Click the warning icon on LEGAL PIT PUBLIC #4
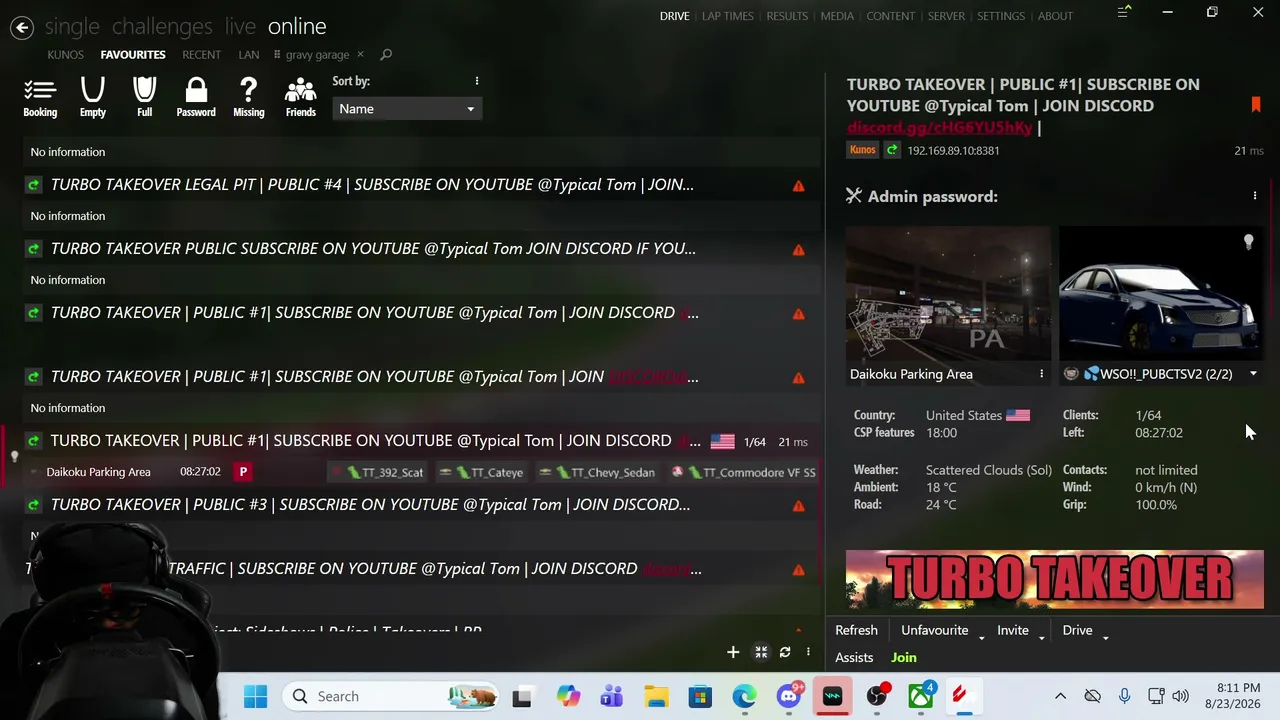The width and height of the screenshot is (1280, 720). (798, 186)
